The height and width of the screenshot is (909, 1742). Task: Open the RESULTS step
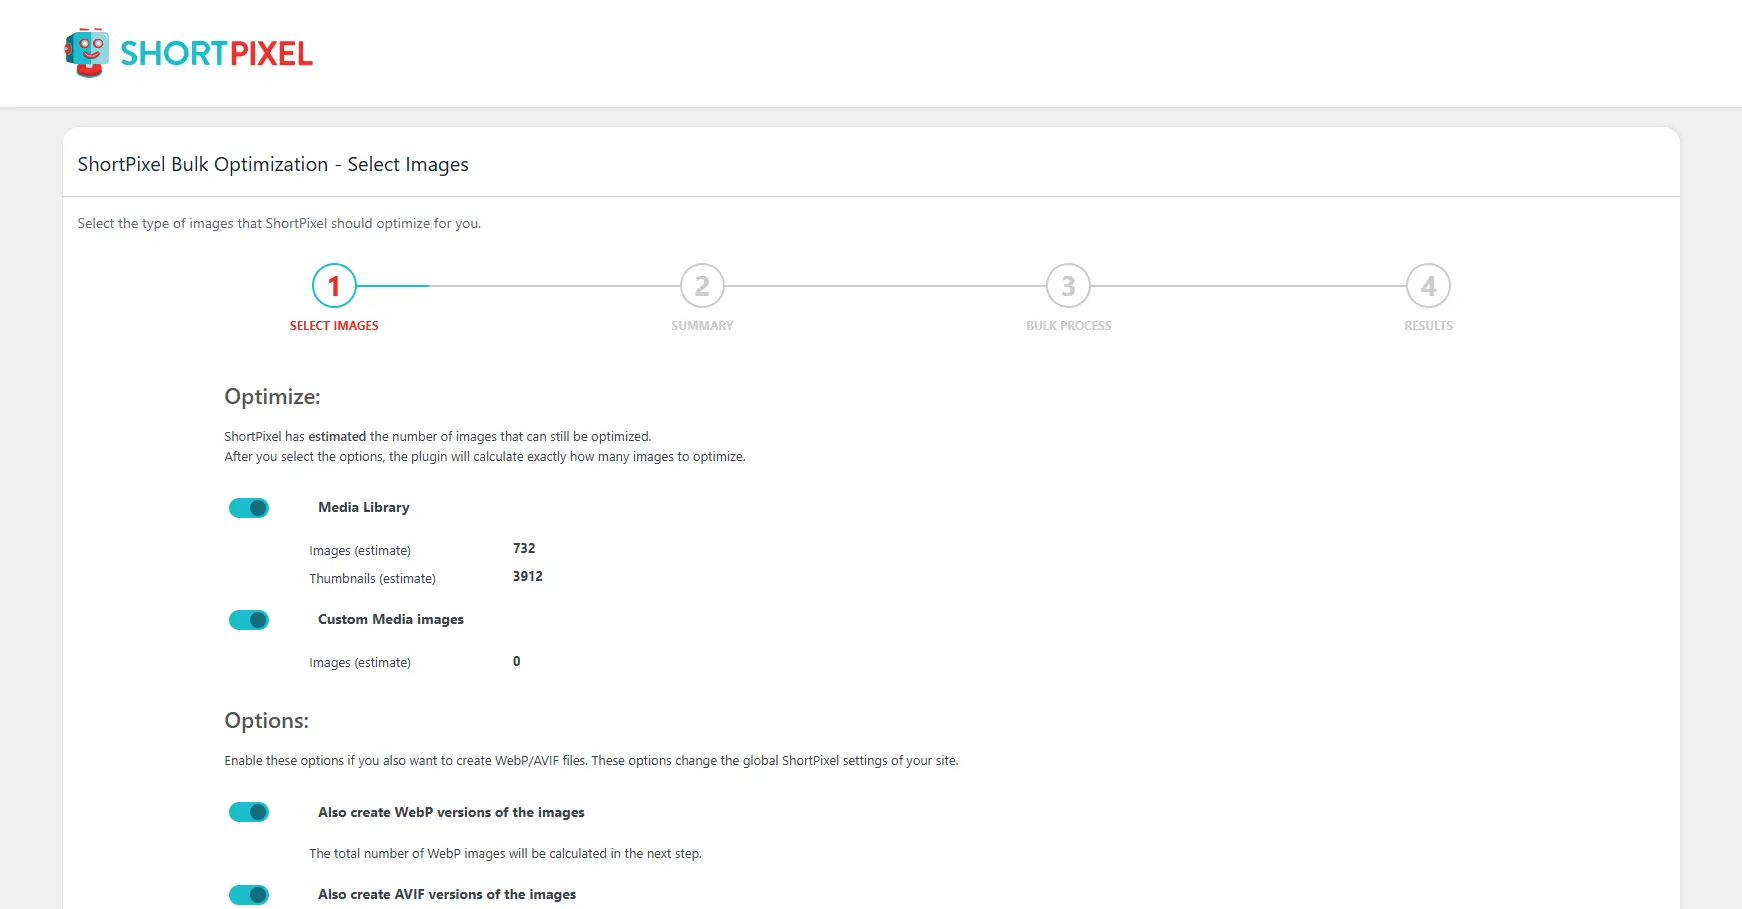pos(1428,325)
